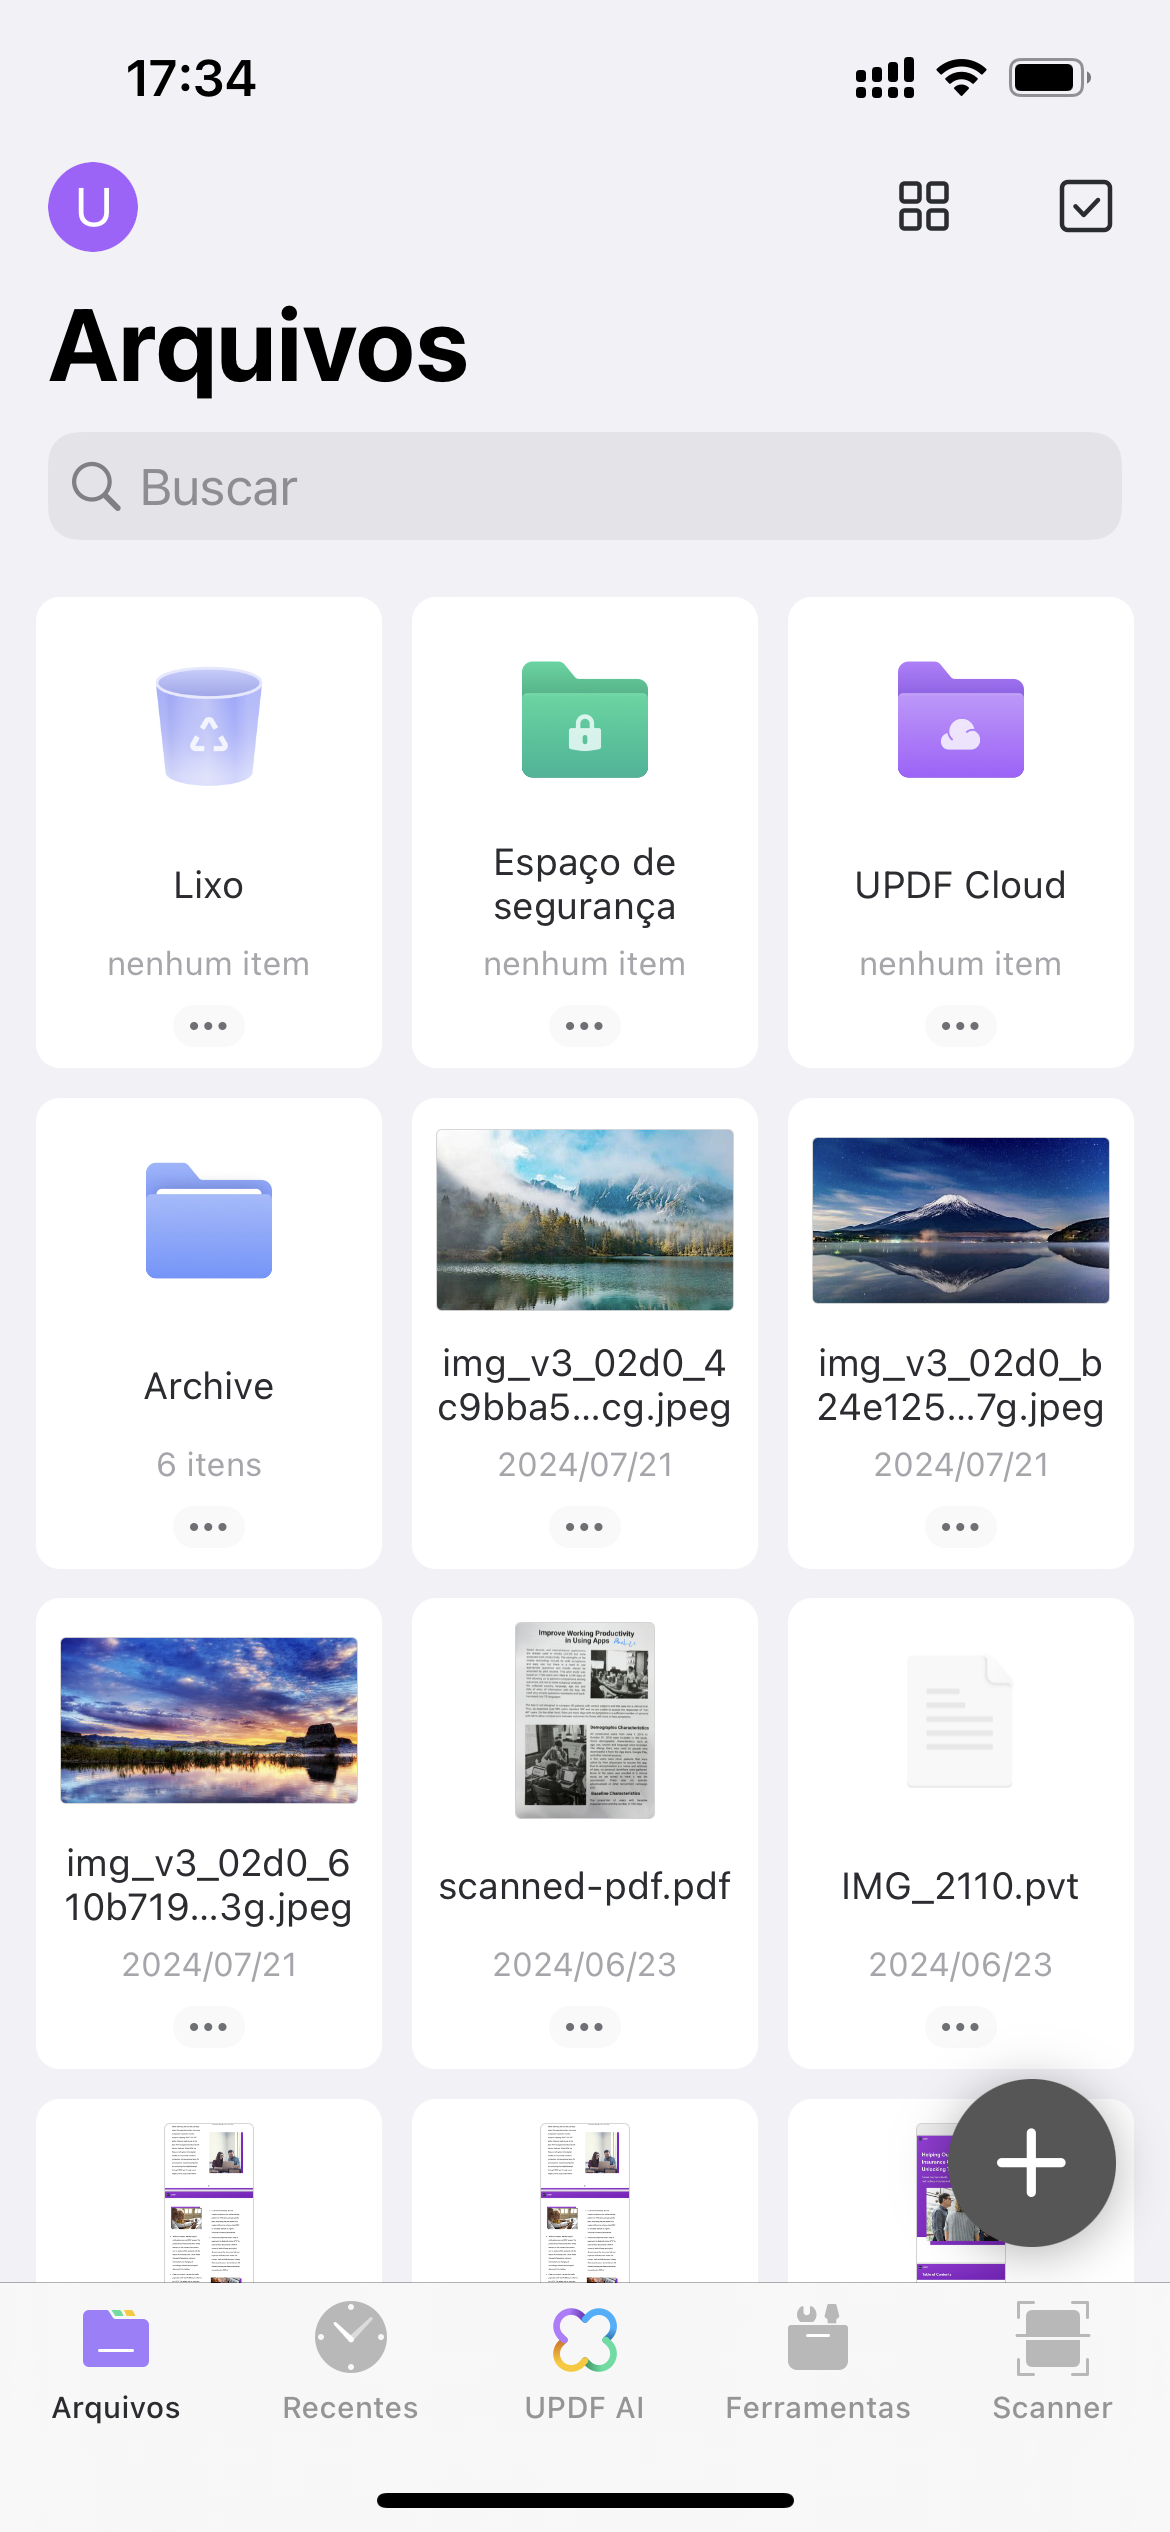Go to the Ferramentas tab

tap(818, 2361)
